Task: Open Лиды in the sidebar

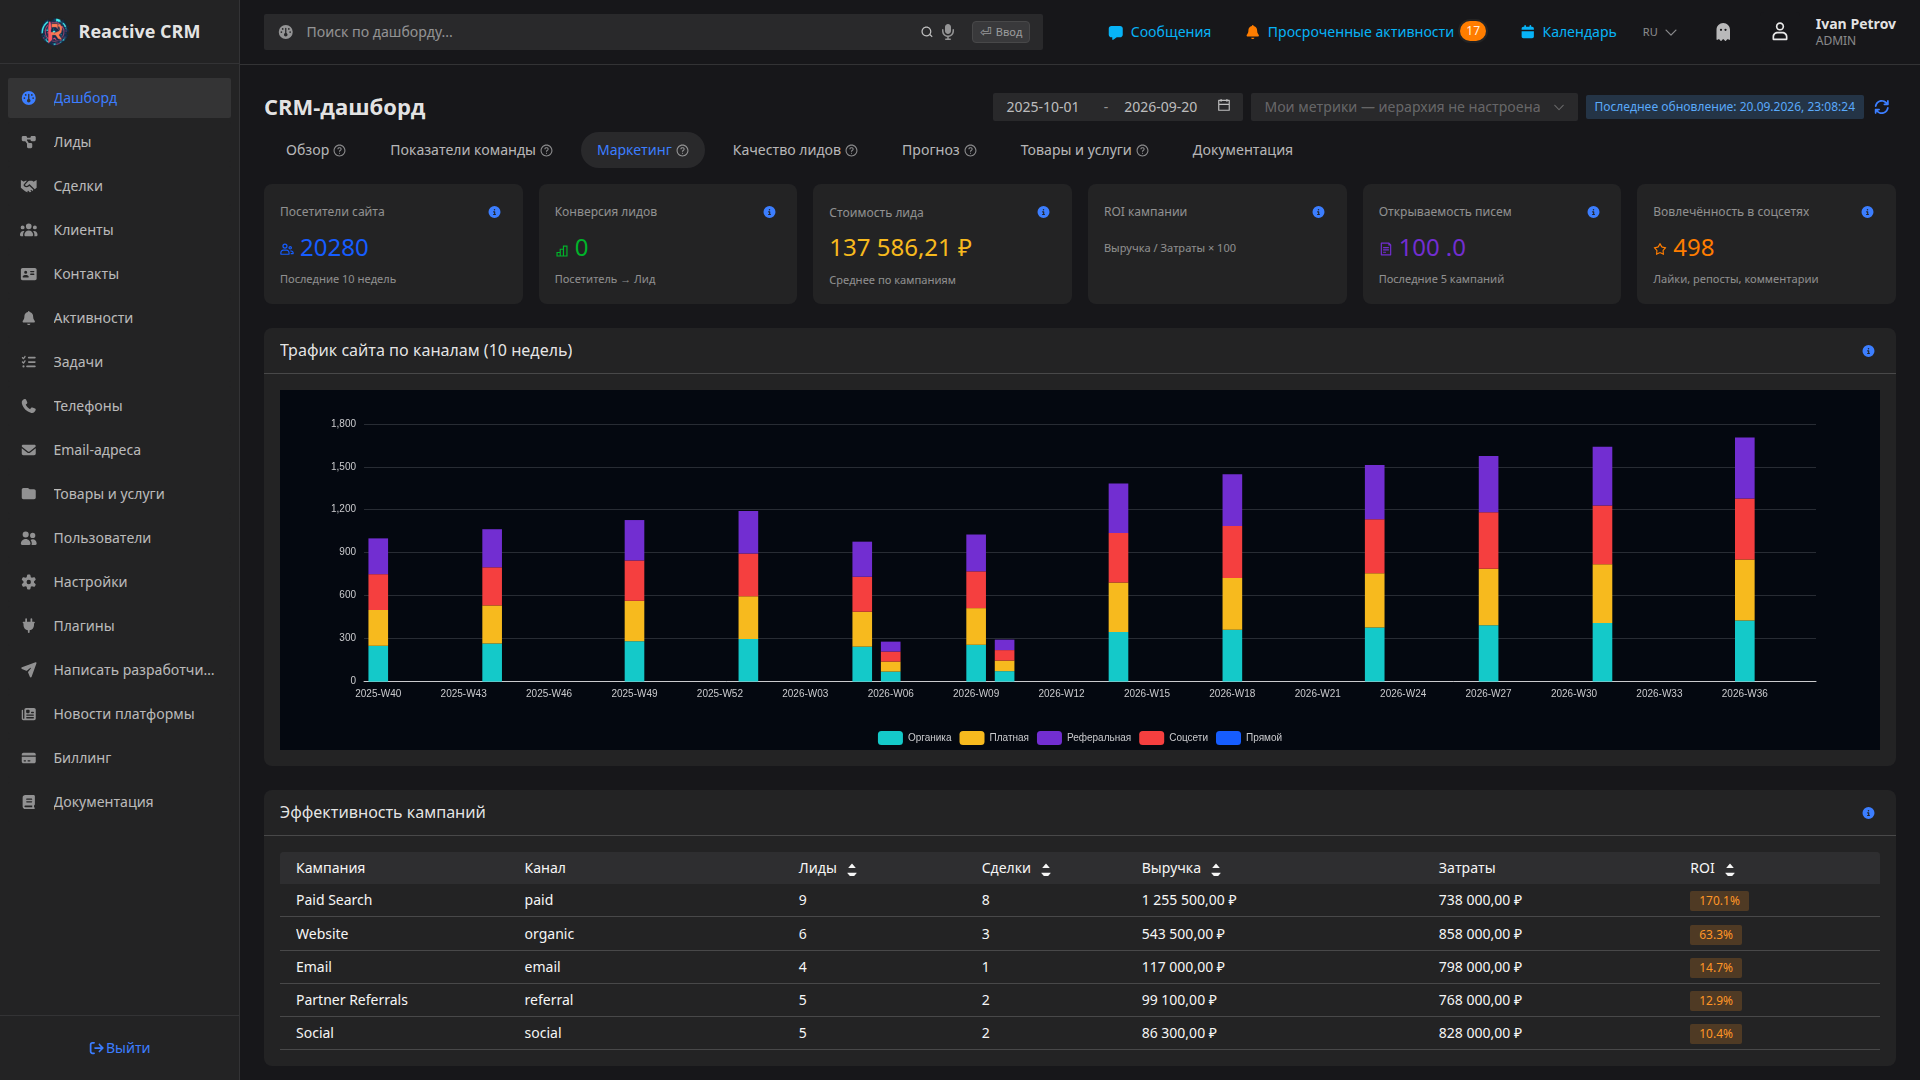Action: pos(119,142)
